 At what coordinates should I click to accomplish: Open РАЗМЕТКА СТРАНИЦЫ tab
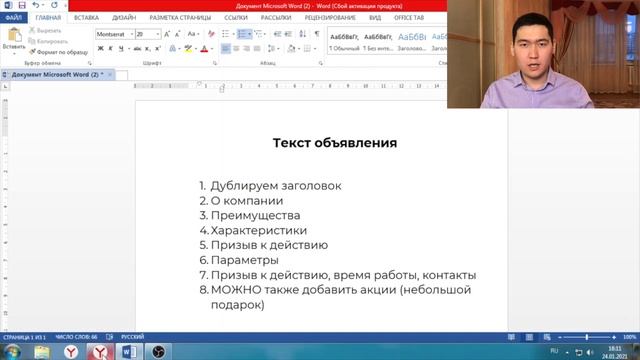180,18
